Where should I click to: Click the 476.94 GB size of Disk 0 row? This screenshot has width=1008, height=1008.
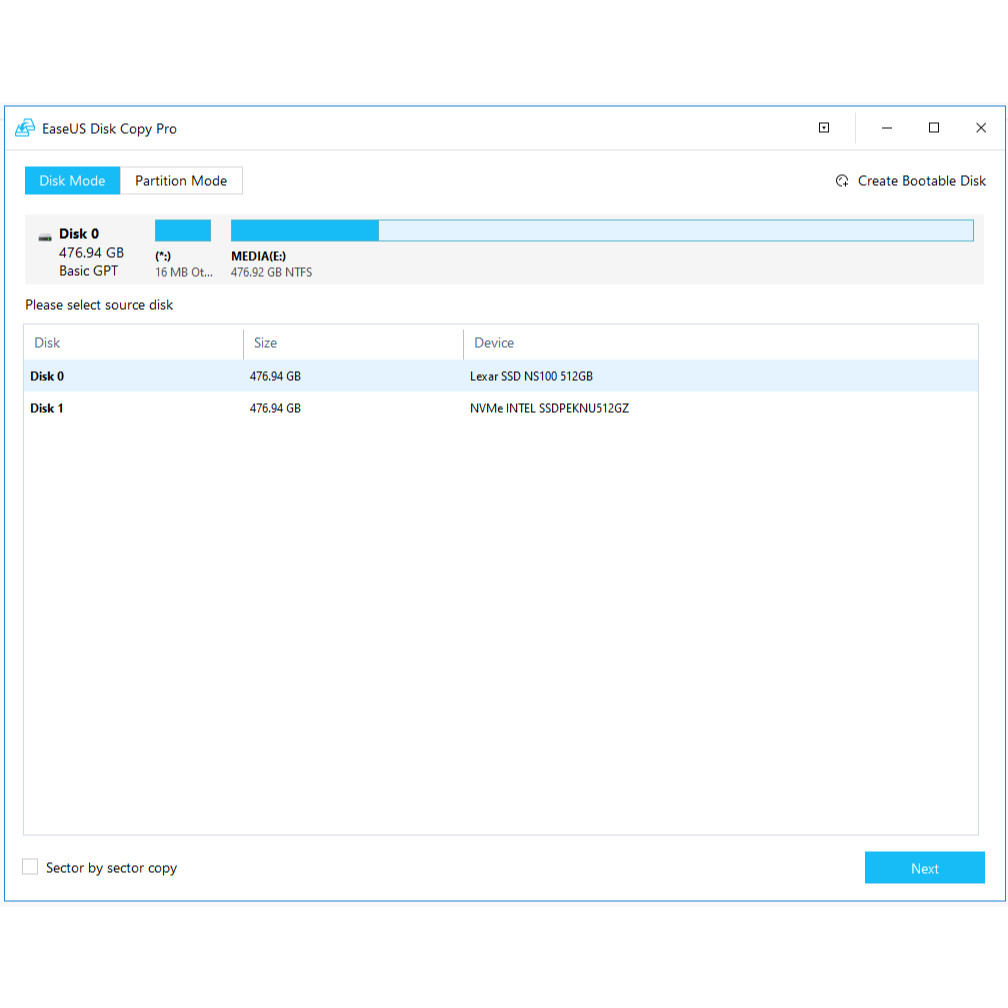pyautogui.click(x=275, y=376)
